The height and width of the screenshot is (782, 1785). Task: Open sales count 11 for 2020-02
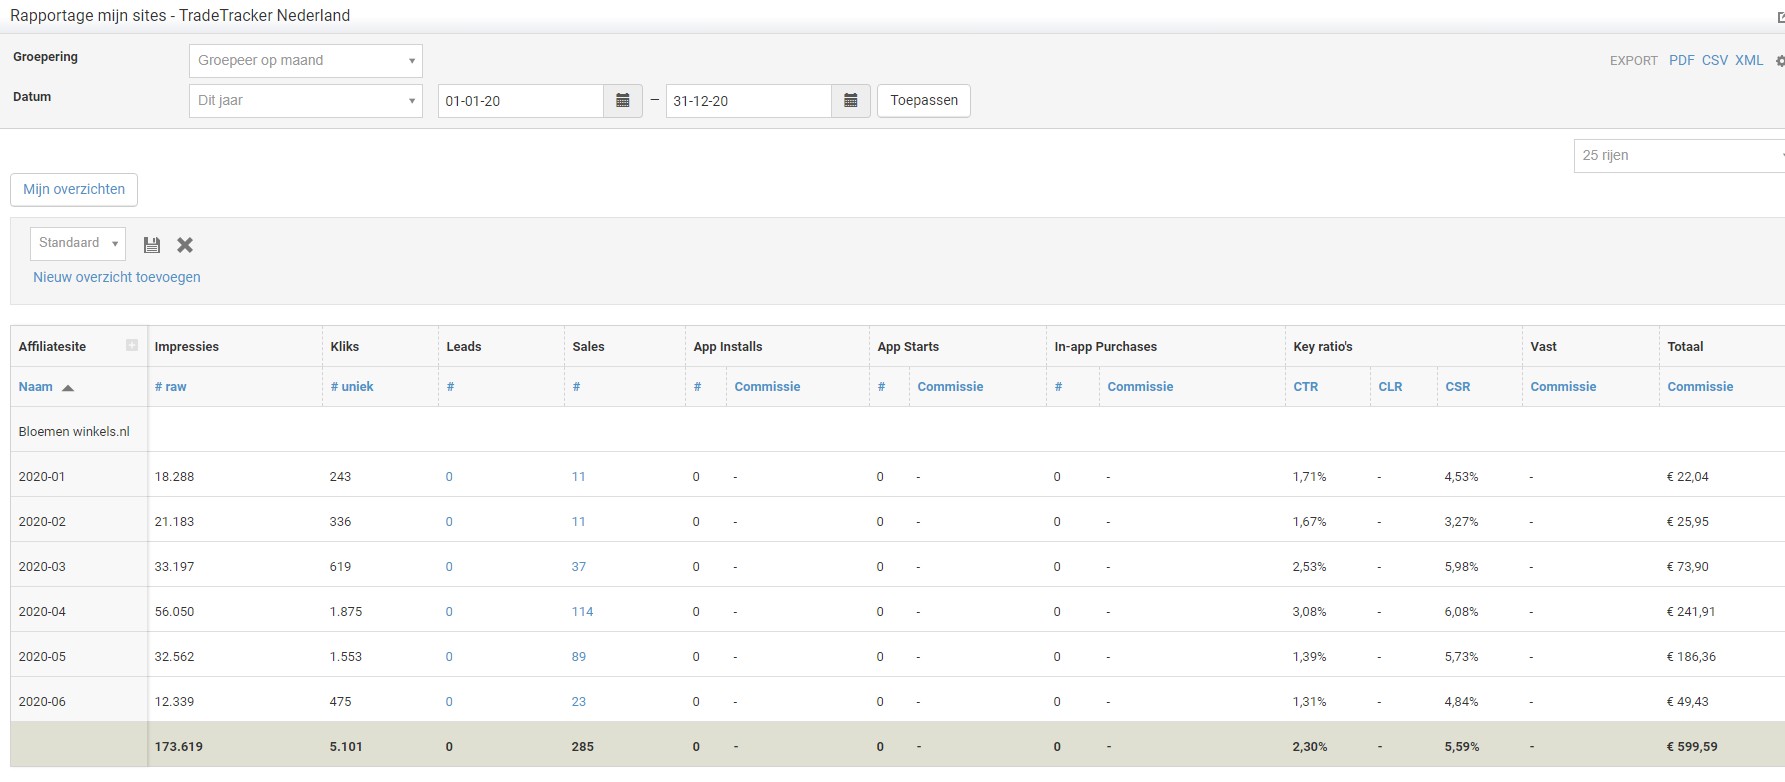click(x=578, y=522)
